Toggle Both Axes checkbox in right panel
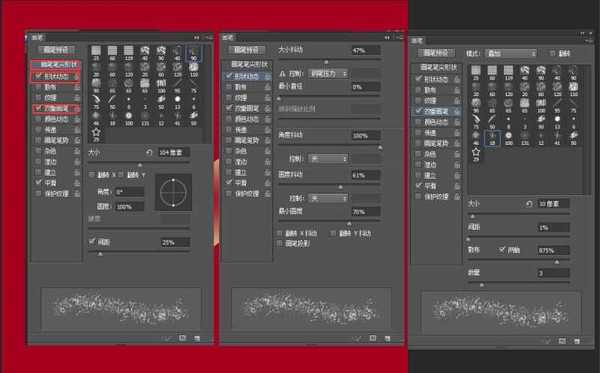 click(502, 250)
